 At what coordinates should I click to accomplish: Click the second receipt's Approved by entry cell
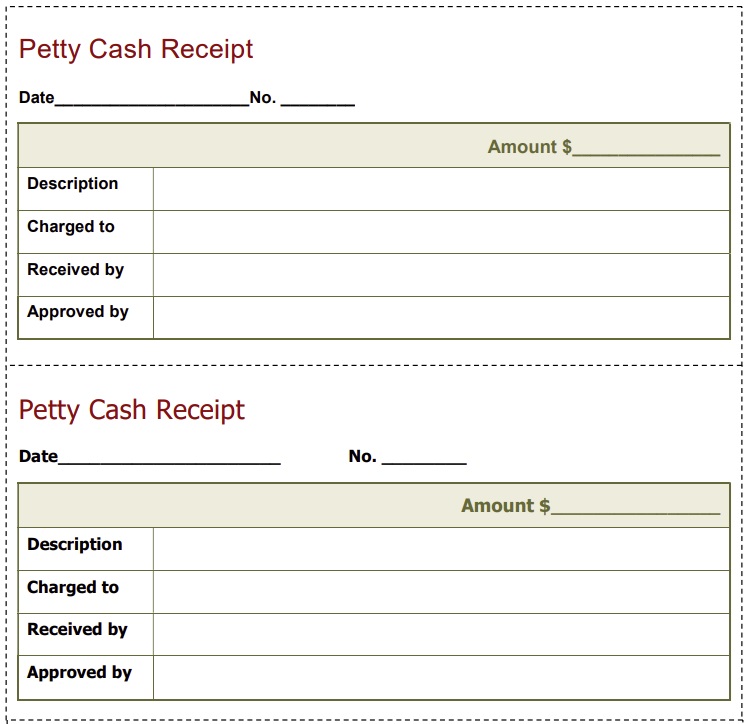[x=441, y=678]
